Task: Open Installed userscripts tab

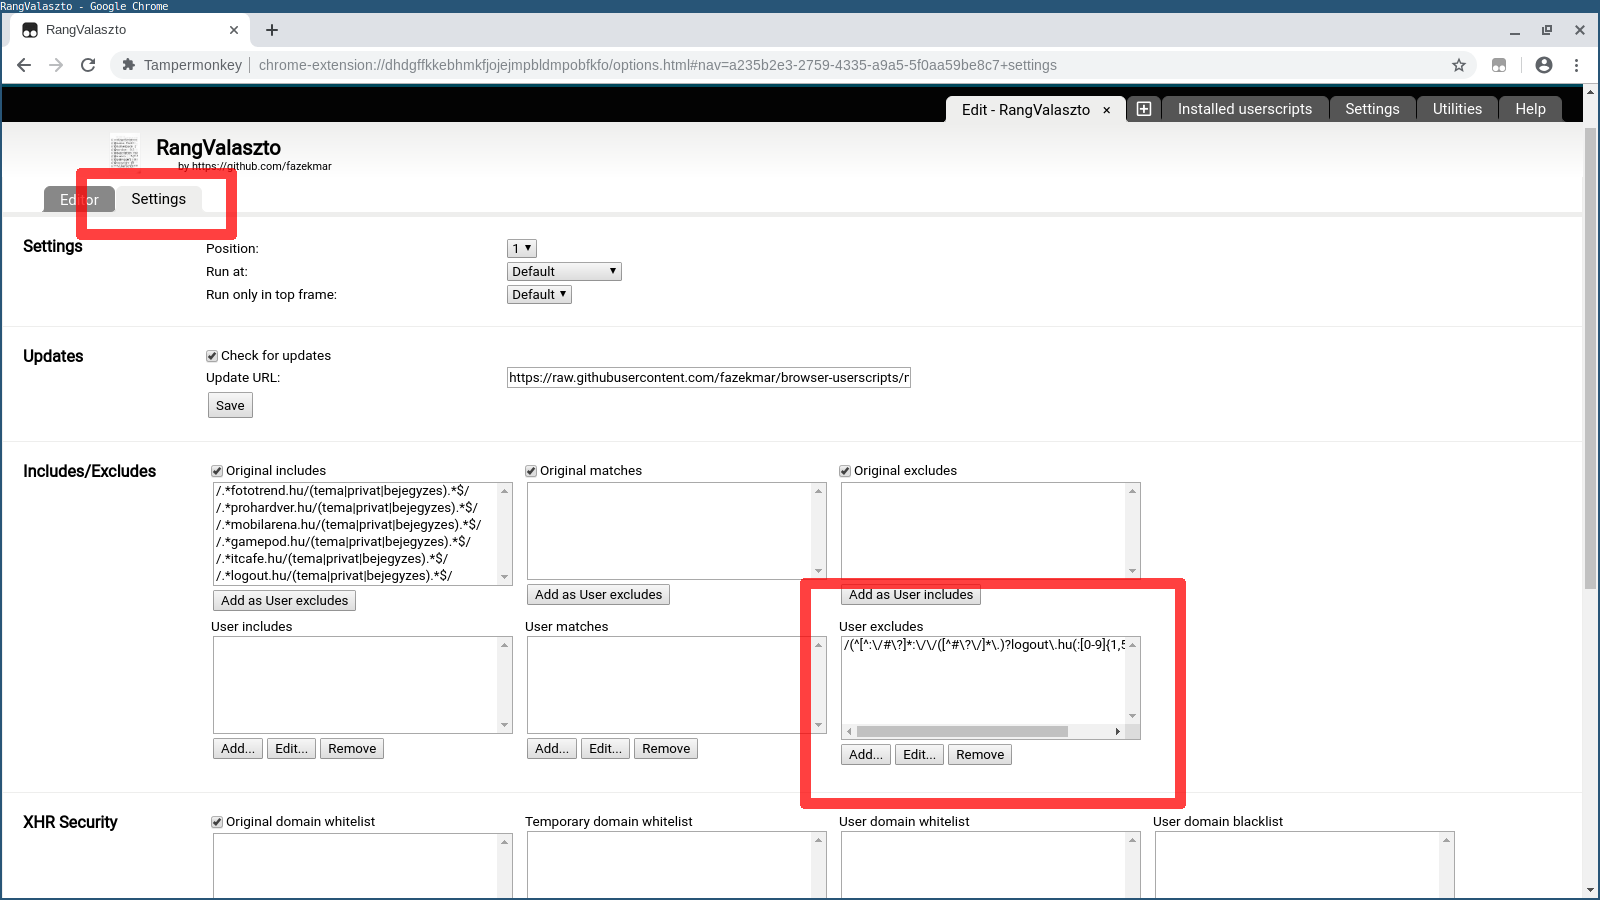Action: click(x=1245, y=109)
